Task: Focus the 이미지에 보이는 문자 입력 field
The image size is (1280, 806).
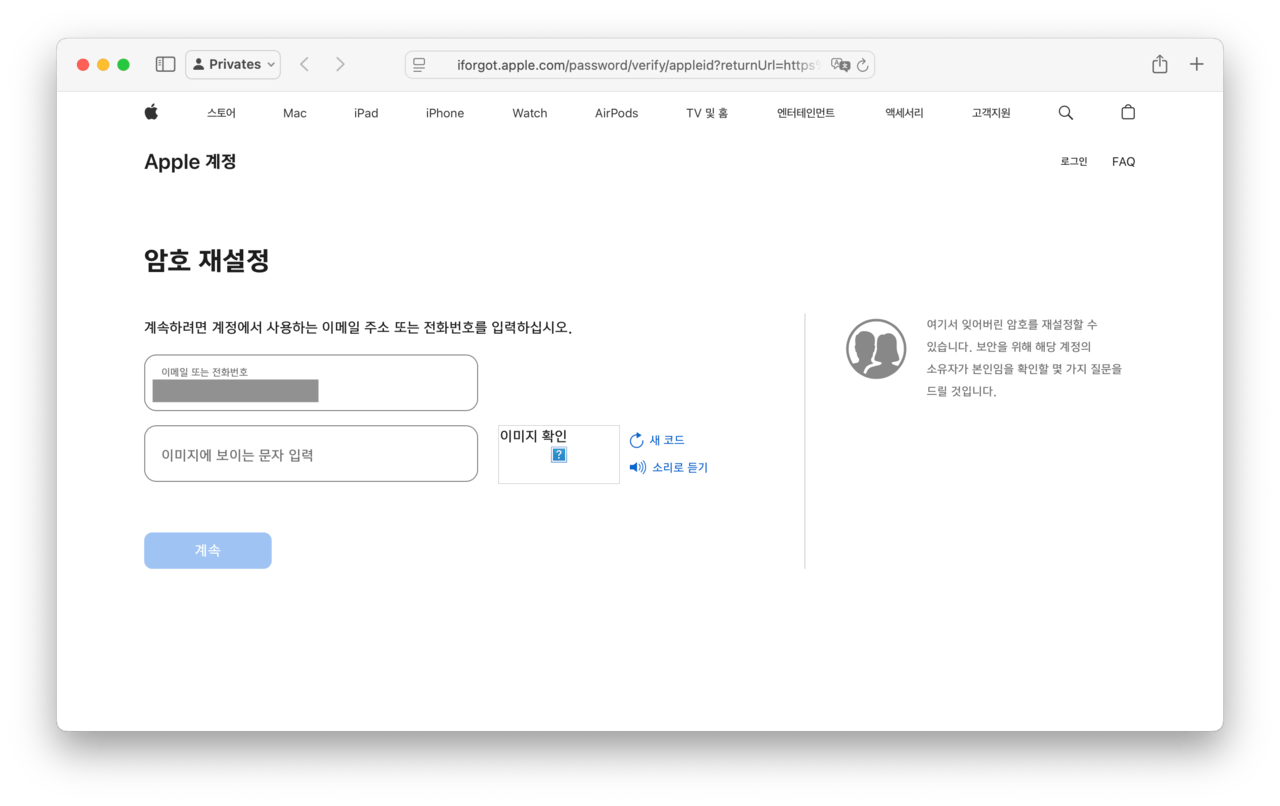Action: click(x=311, y=454)
